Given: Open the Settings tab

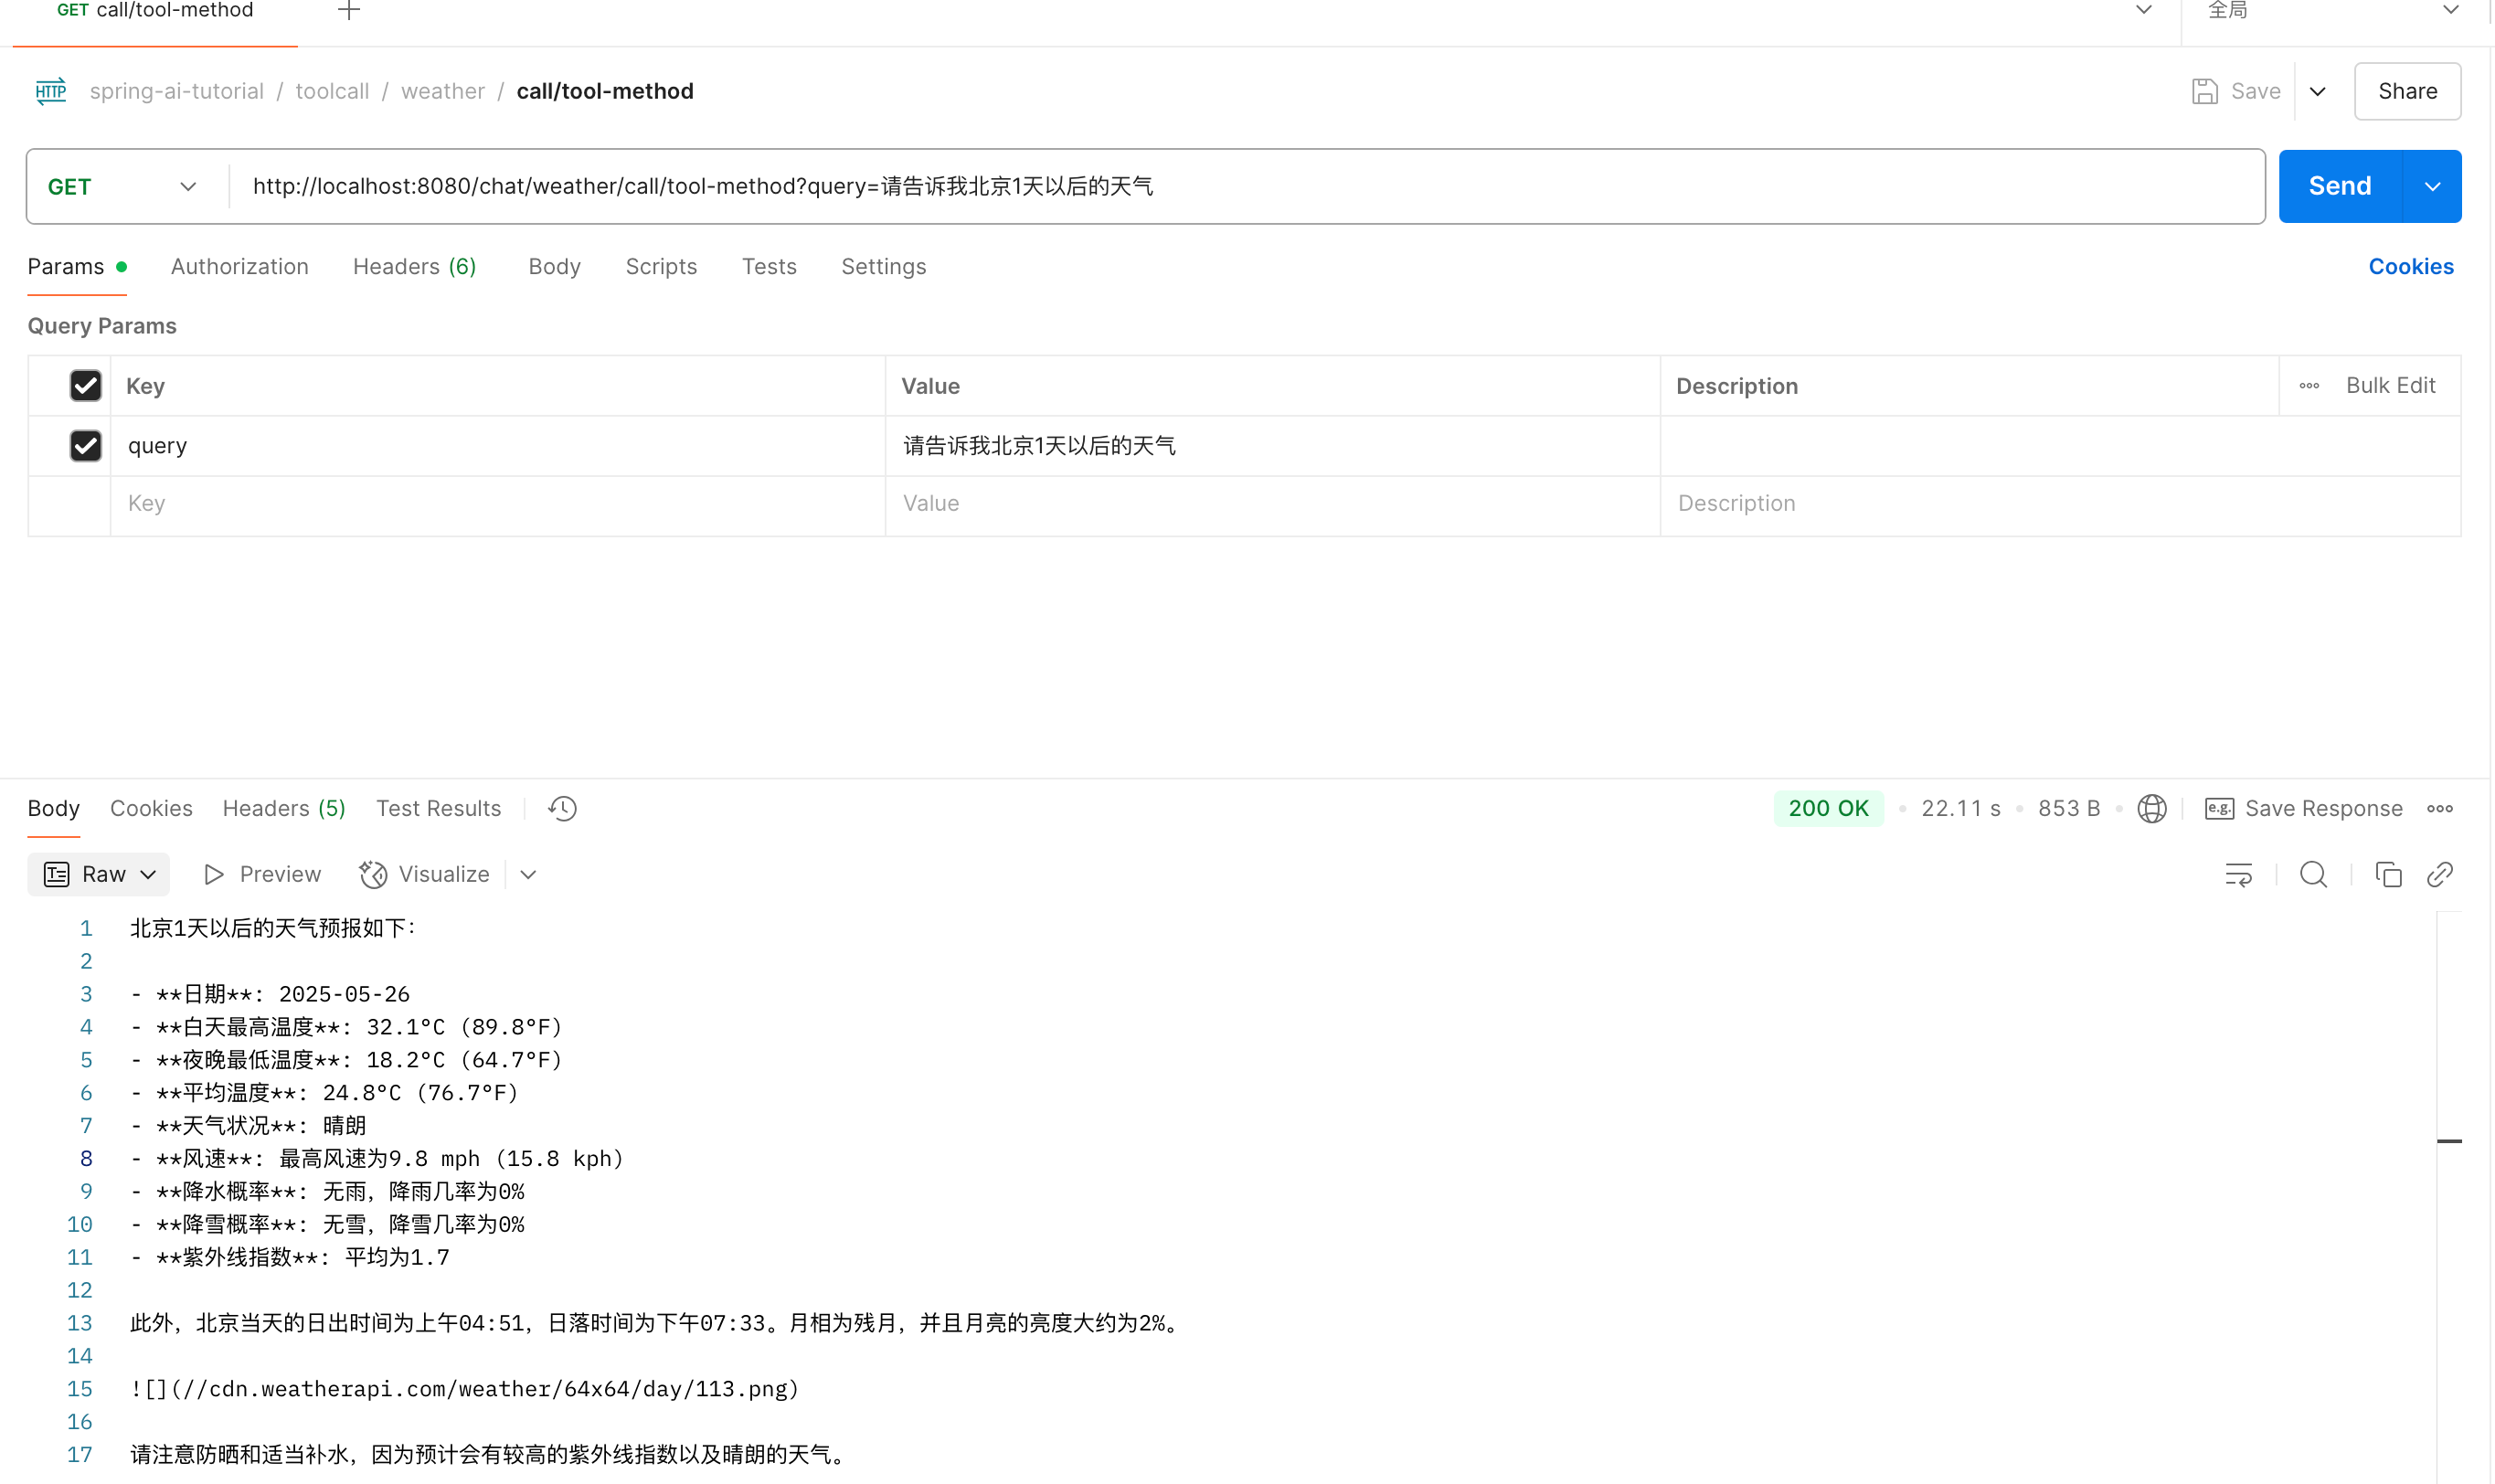Looking at the screenshot, I should click(x=883, y=267).
